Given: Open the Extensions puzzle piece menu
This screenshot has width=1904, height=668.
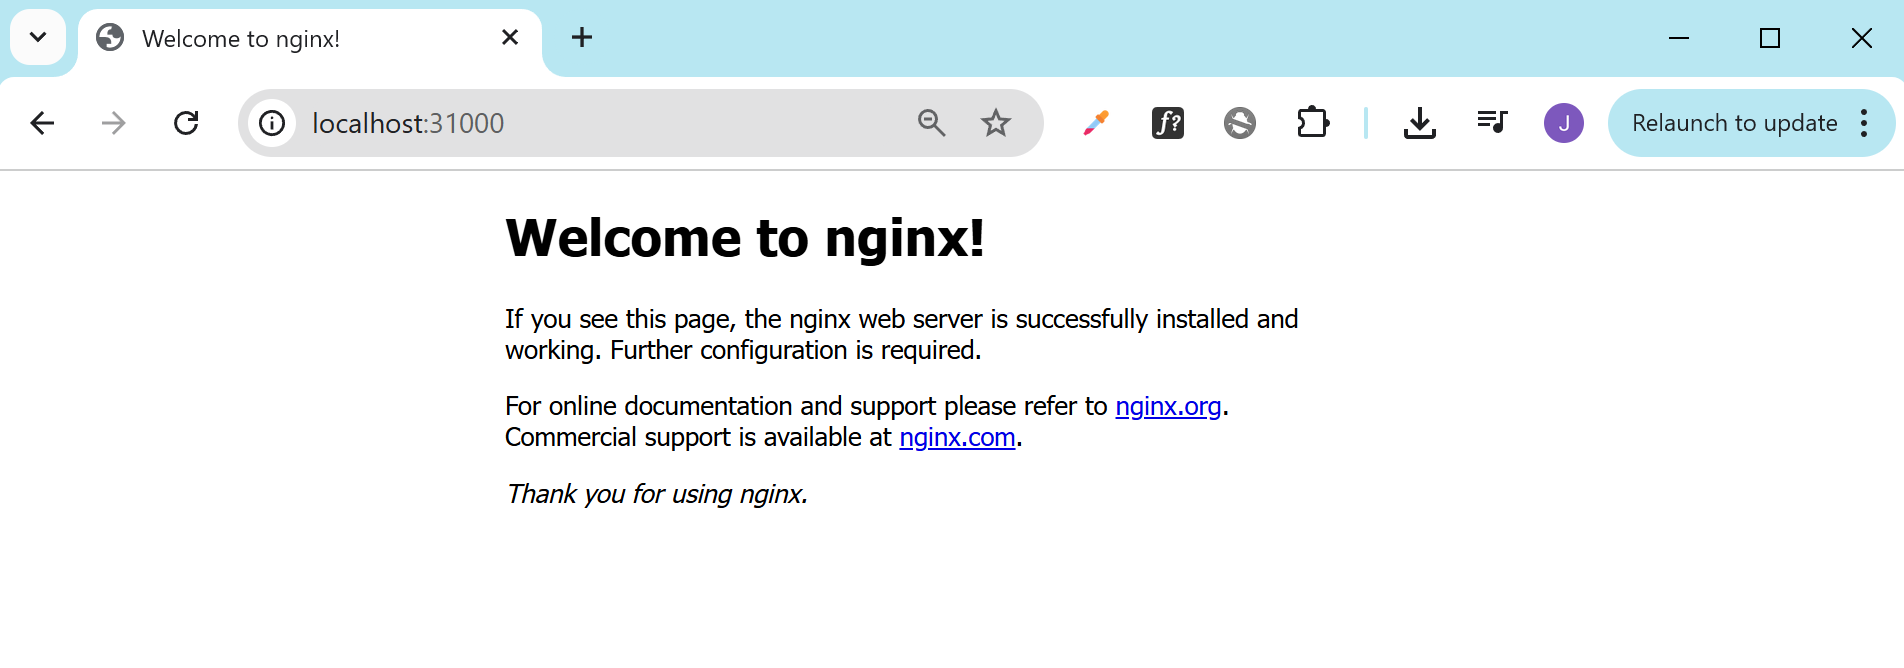Looking at the screenshot, I should 1312,123.
